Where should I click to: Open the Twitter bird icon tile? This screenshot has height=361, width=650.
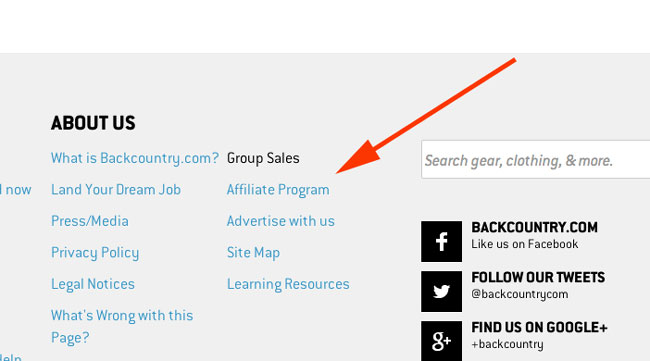[441, 291]
